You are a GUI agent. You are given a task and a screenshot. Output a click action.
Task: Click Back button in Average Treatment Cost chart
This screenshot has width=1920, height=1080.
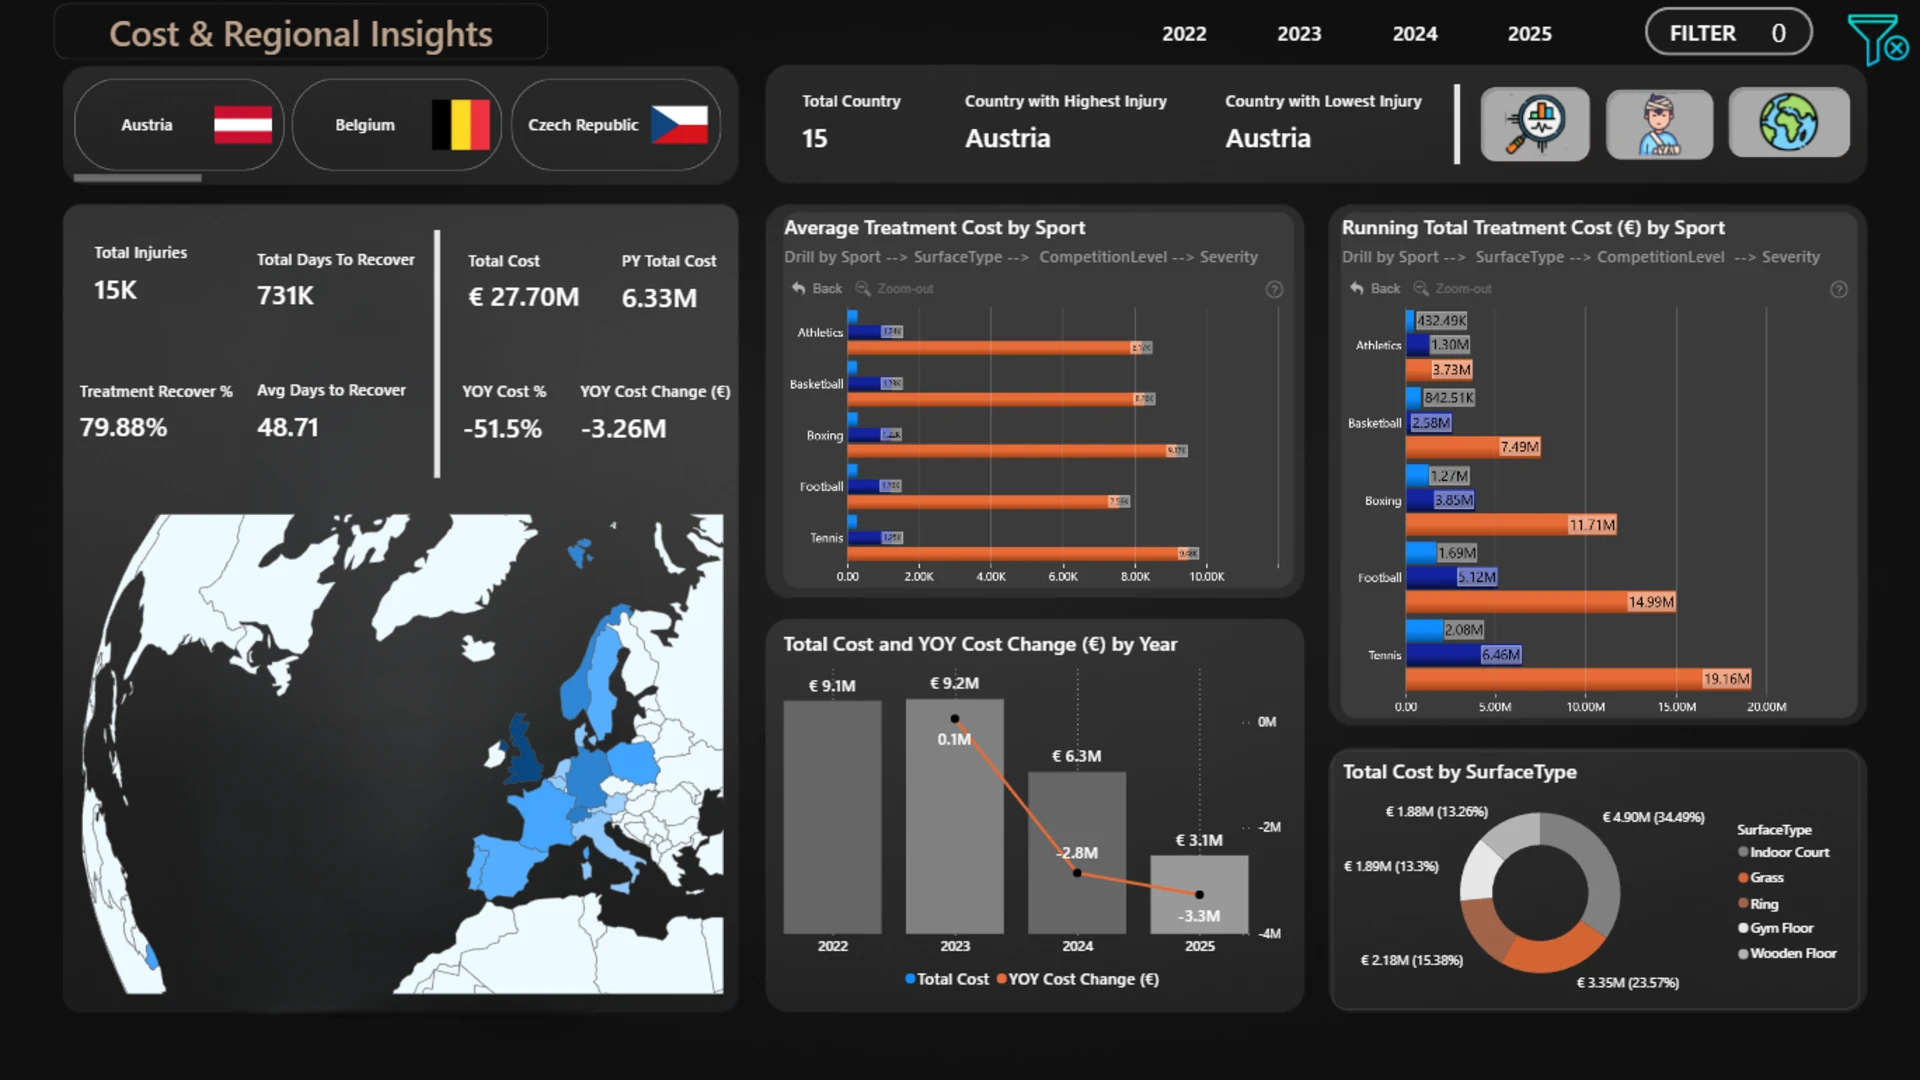click(817, 288)
